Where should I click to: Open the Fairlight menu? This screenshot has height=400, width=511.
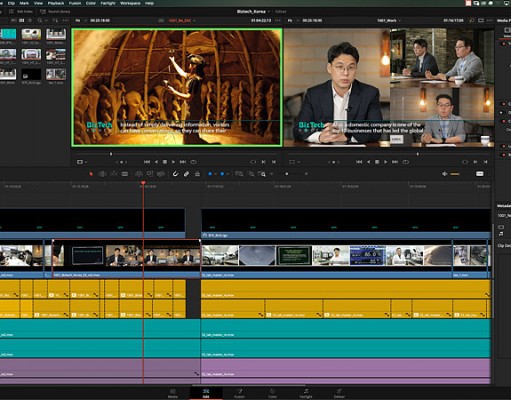pyautogui.click(x=108, y=3)
